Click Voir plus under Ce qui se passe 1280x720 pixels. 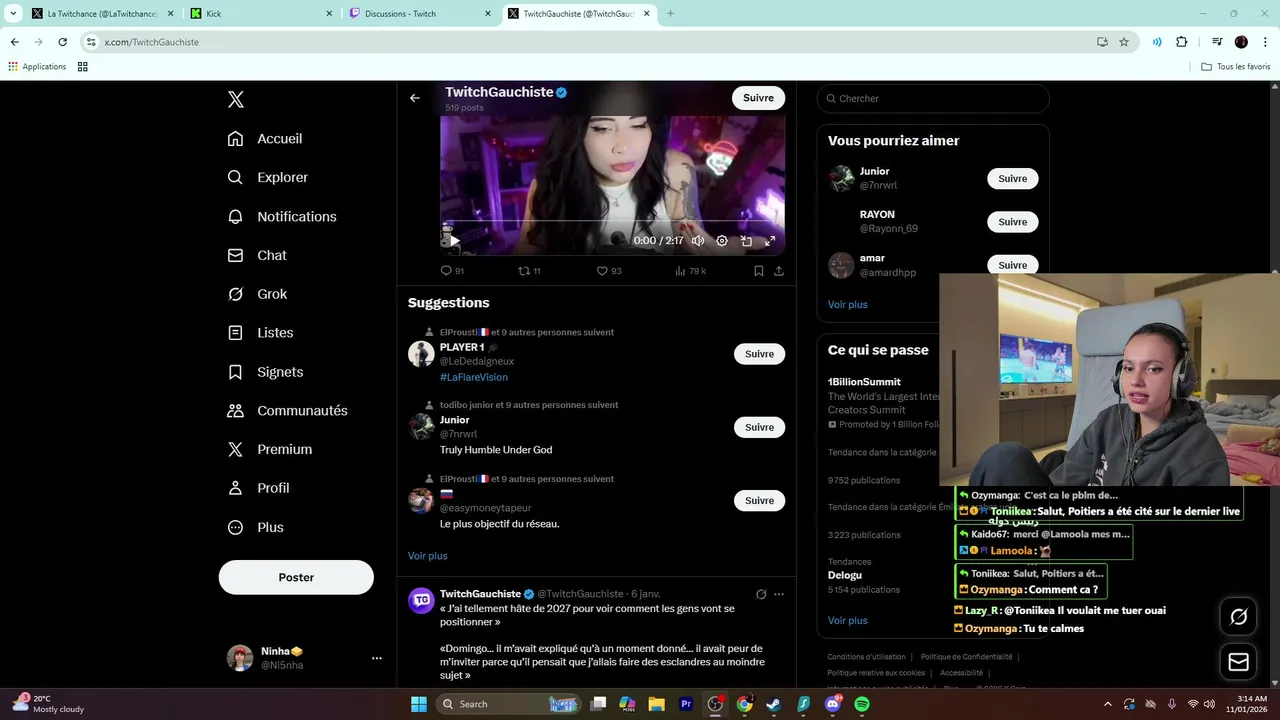point(847,620)
